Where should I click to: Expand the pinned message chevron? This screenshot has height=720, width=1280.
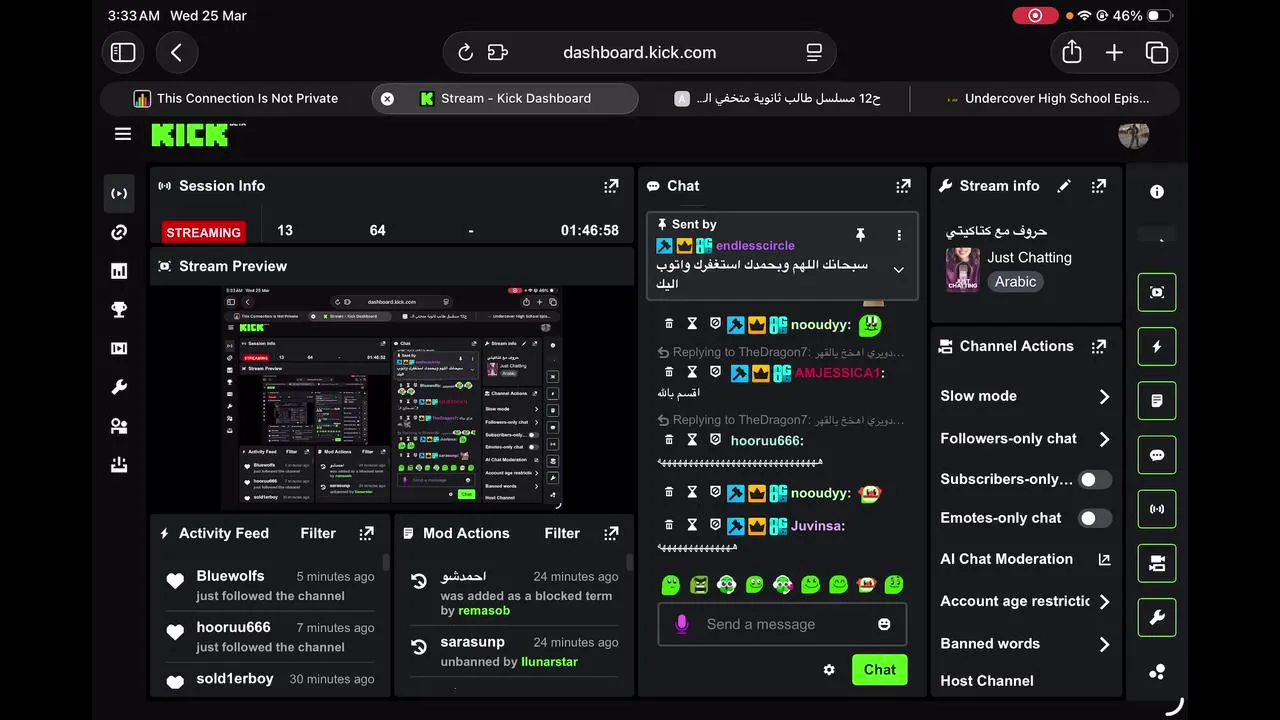(x=898, y=270)
